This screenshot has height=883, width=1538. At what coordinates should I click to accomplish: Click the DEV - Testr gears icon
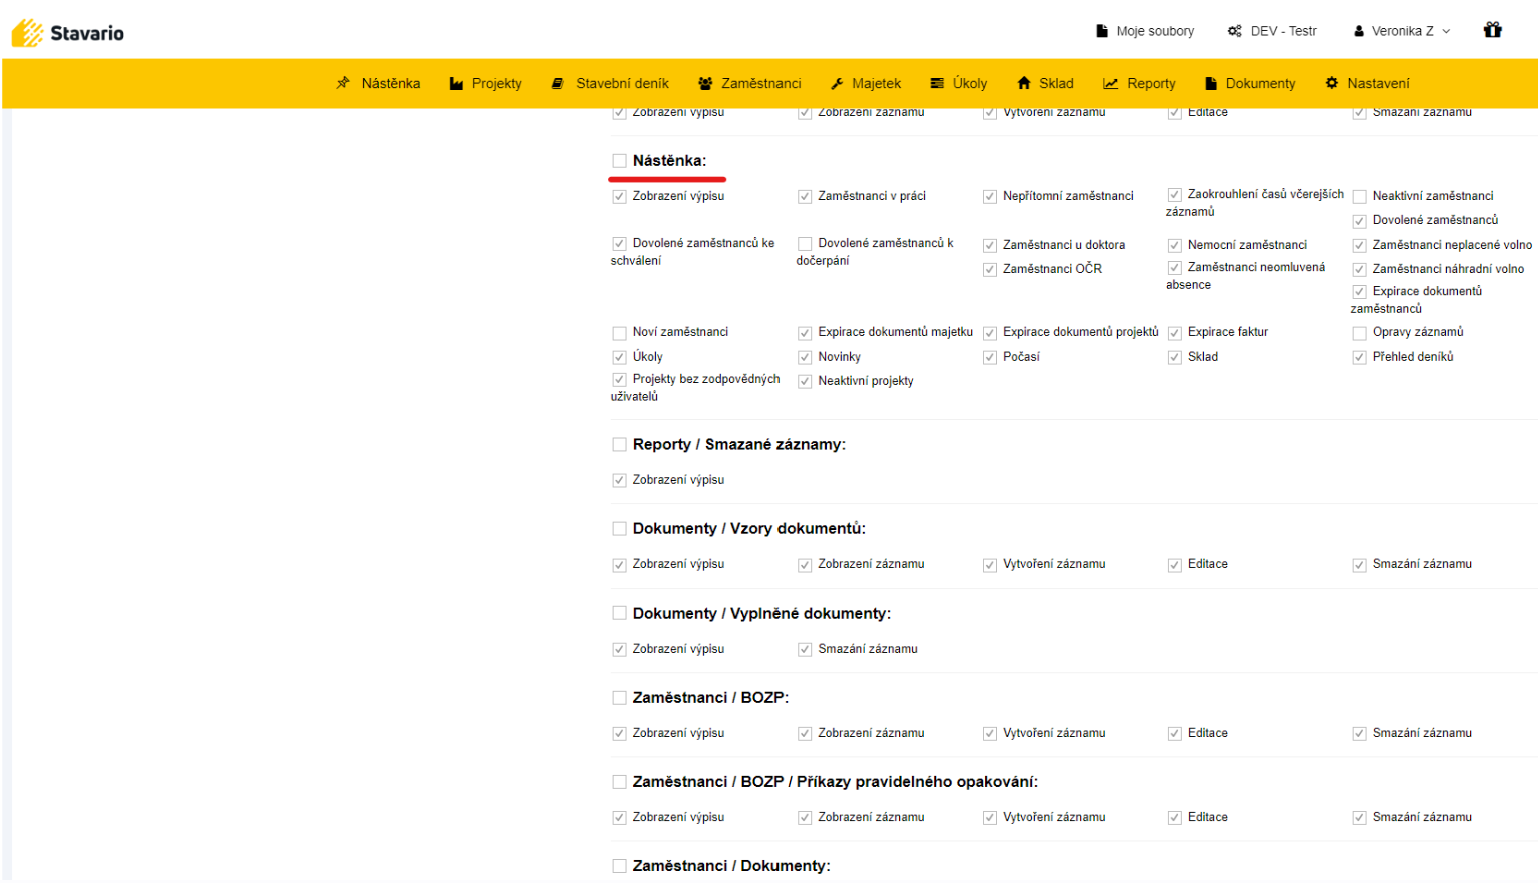pyautogui.click(x=1235, y=31)
